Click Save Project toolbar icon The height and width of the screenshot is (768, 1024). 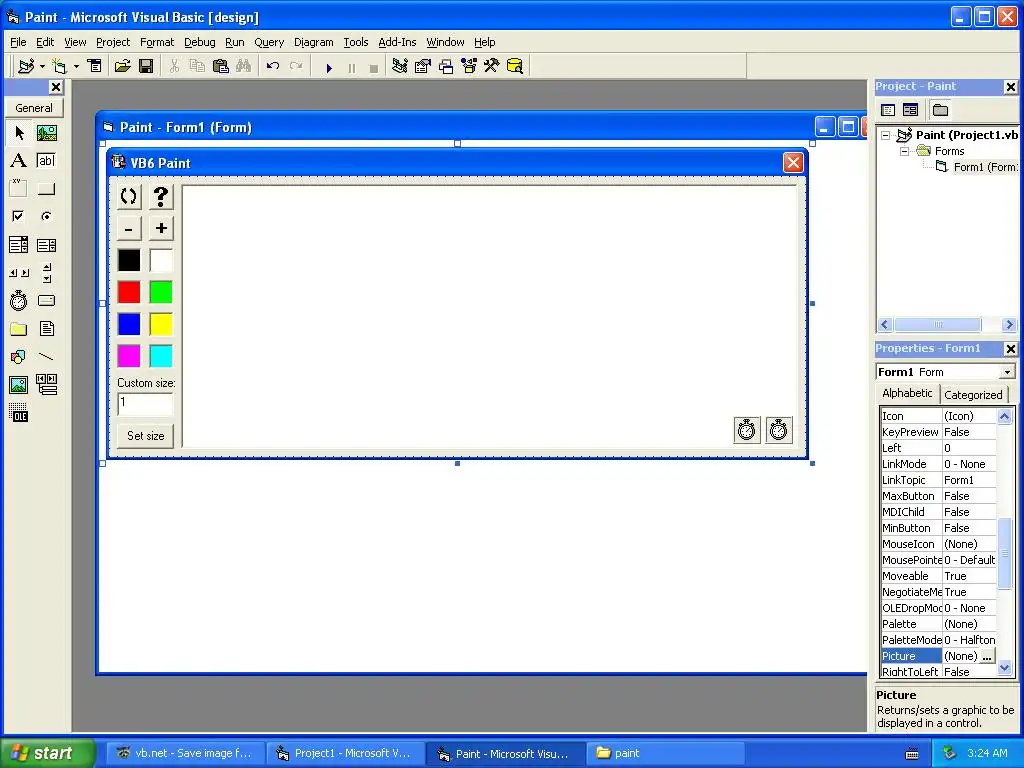tap(146, 66)
